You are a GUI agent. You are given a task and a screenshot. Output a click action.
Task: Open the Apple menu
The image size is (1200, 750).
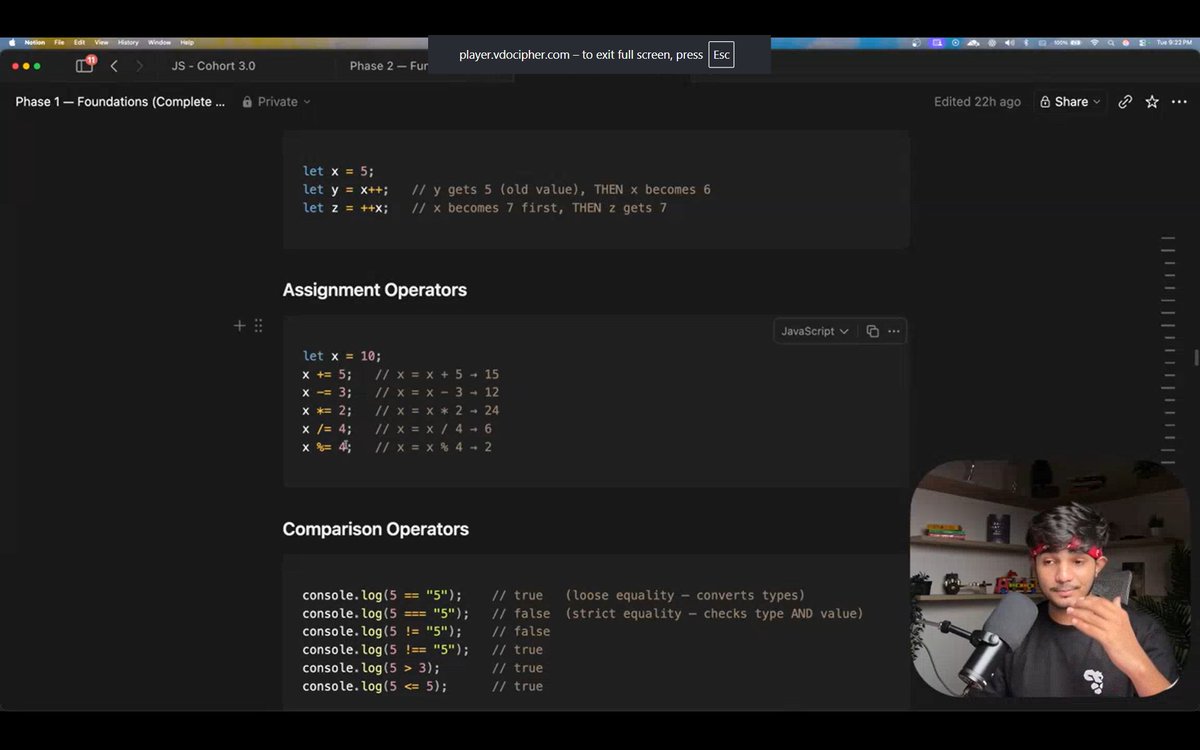(11, 43)
